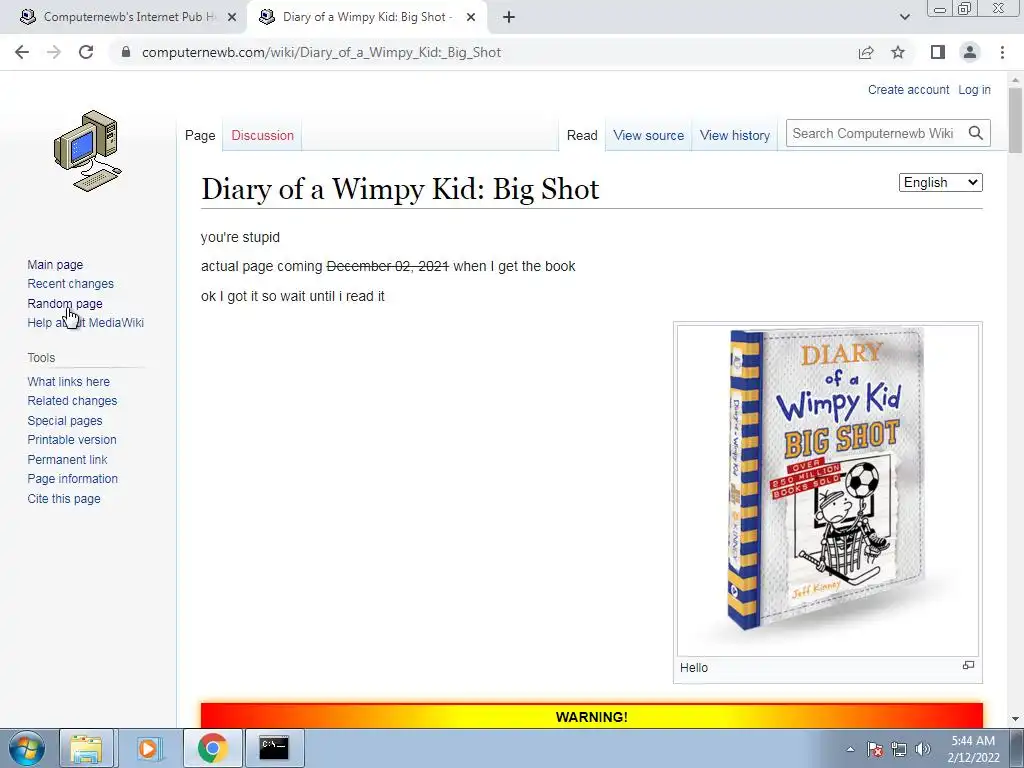This screenshot has width=1024, height=768.
Task: Click the padlock site info icon
Action: [x=126, y=52]
